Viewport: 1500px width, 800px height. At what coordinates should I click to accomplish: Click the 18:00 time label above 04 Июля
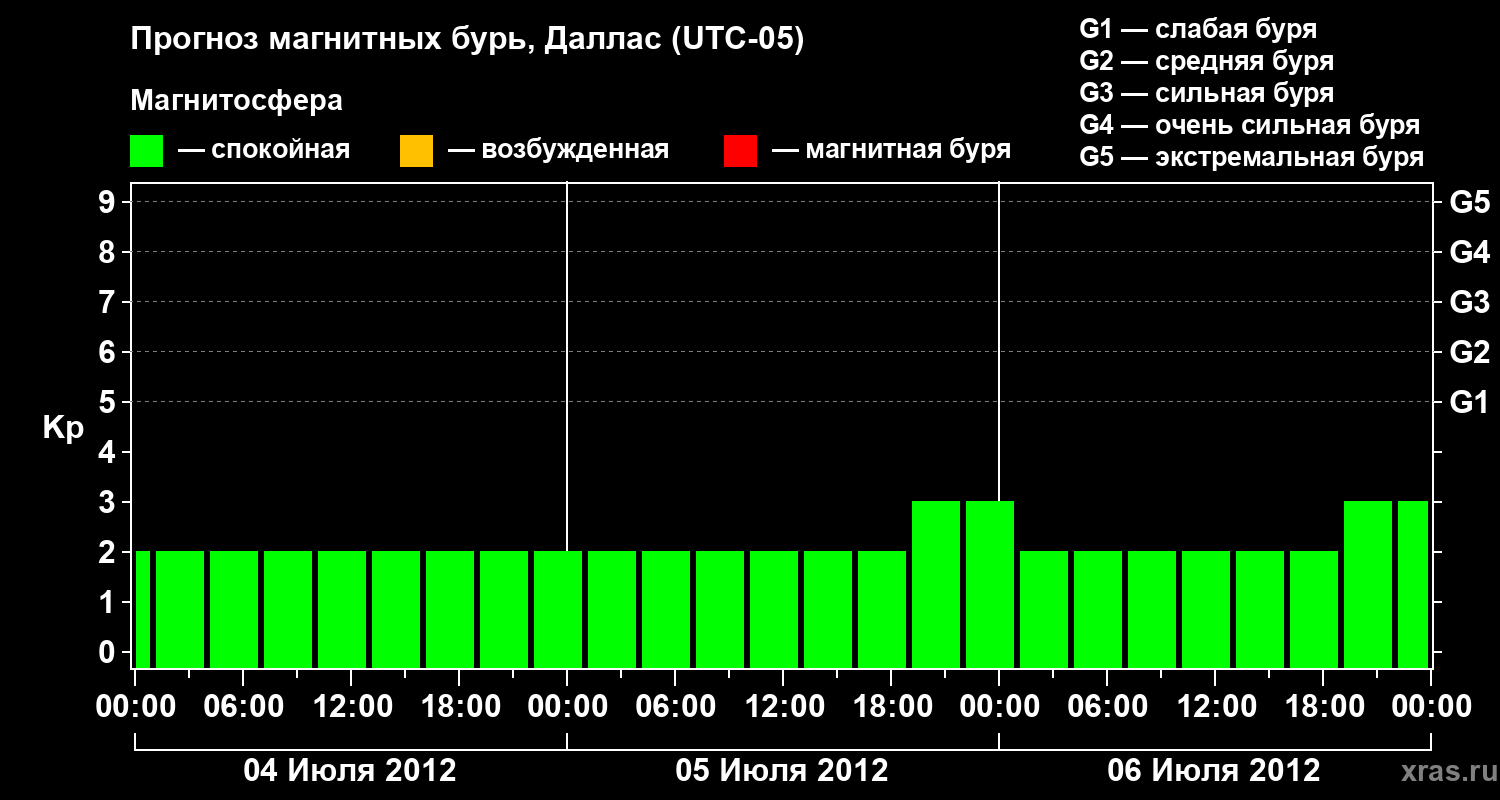[460, 706]
